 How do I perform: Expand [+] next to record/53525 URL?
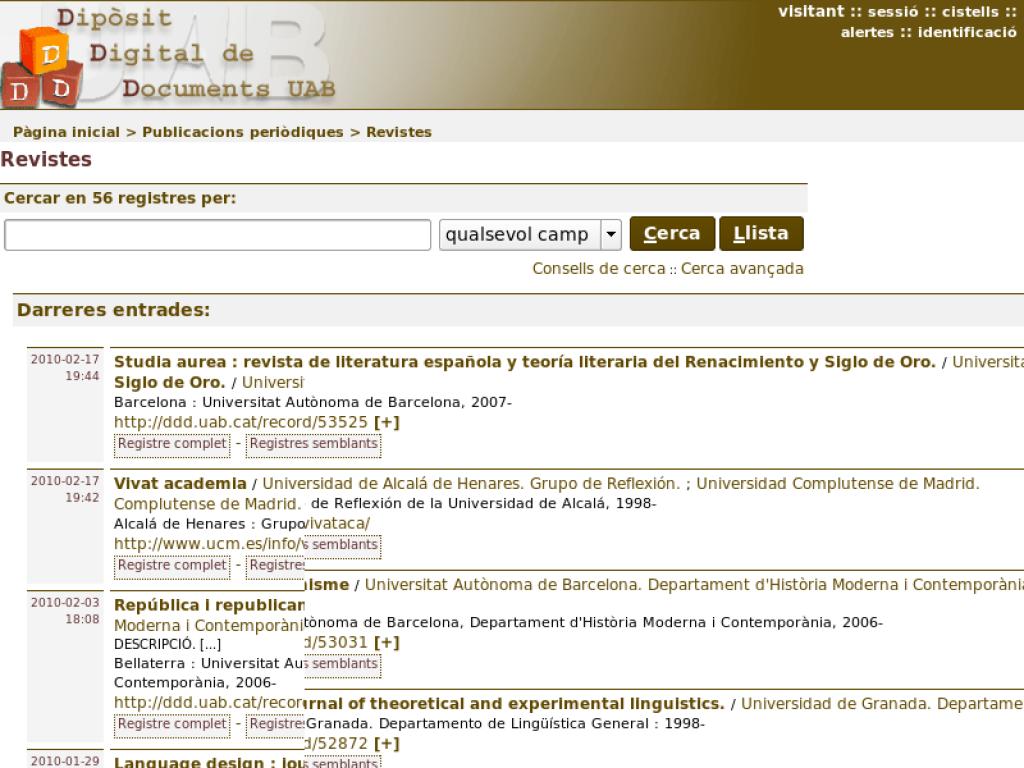point(386,422)
